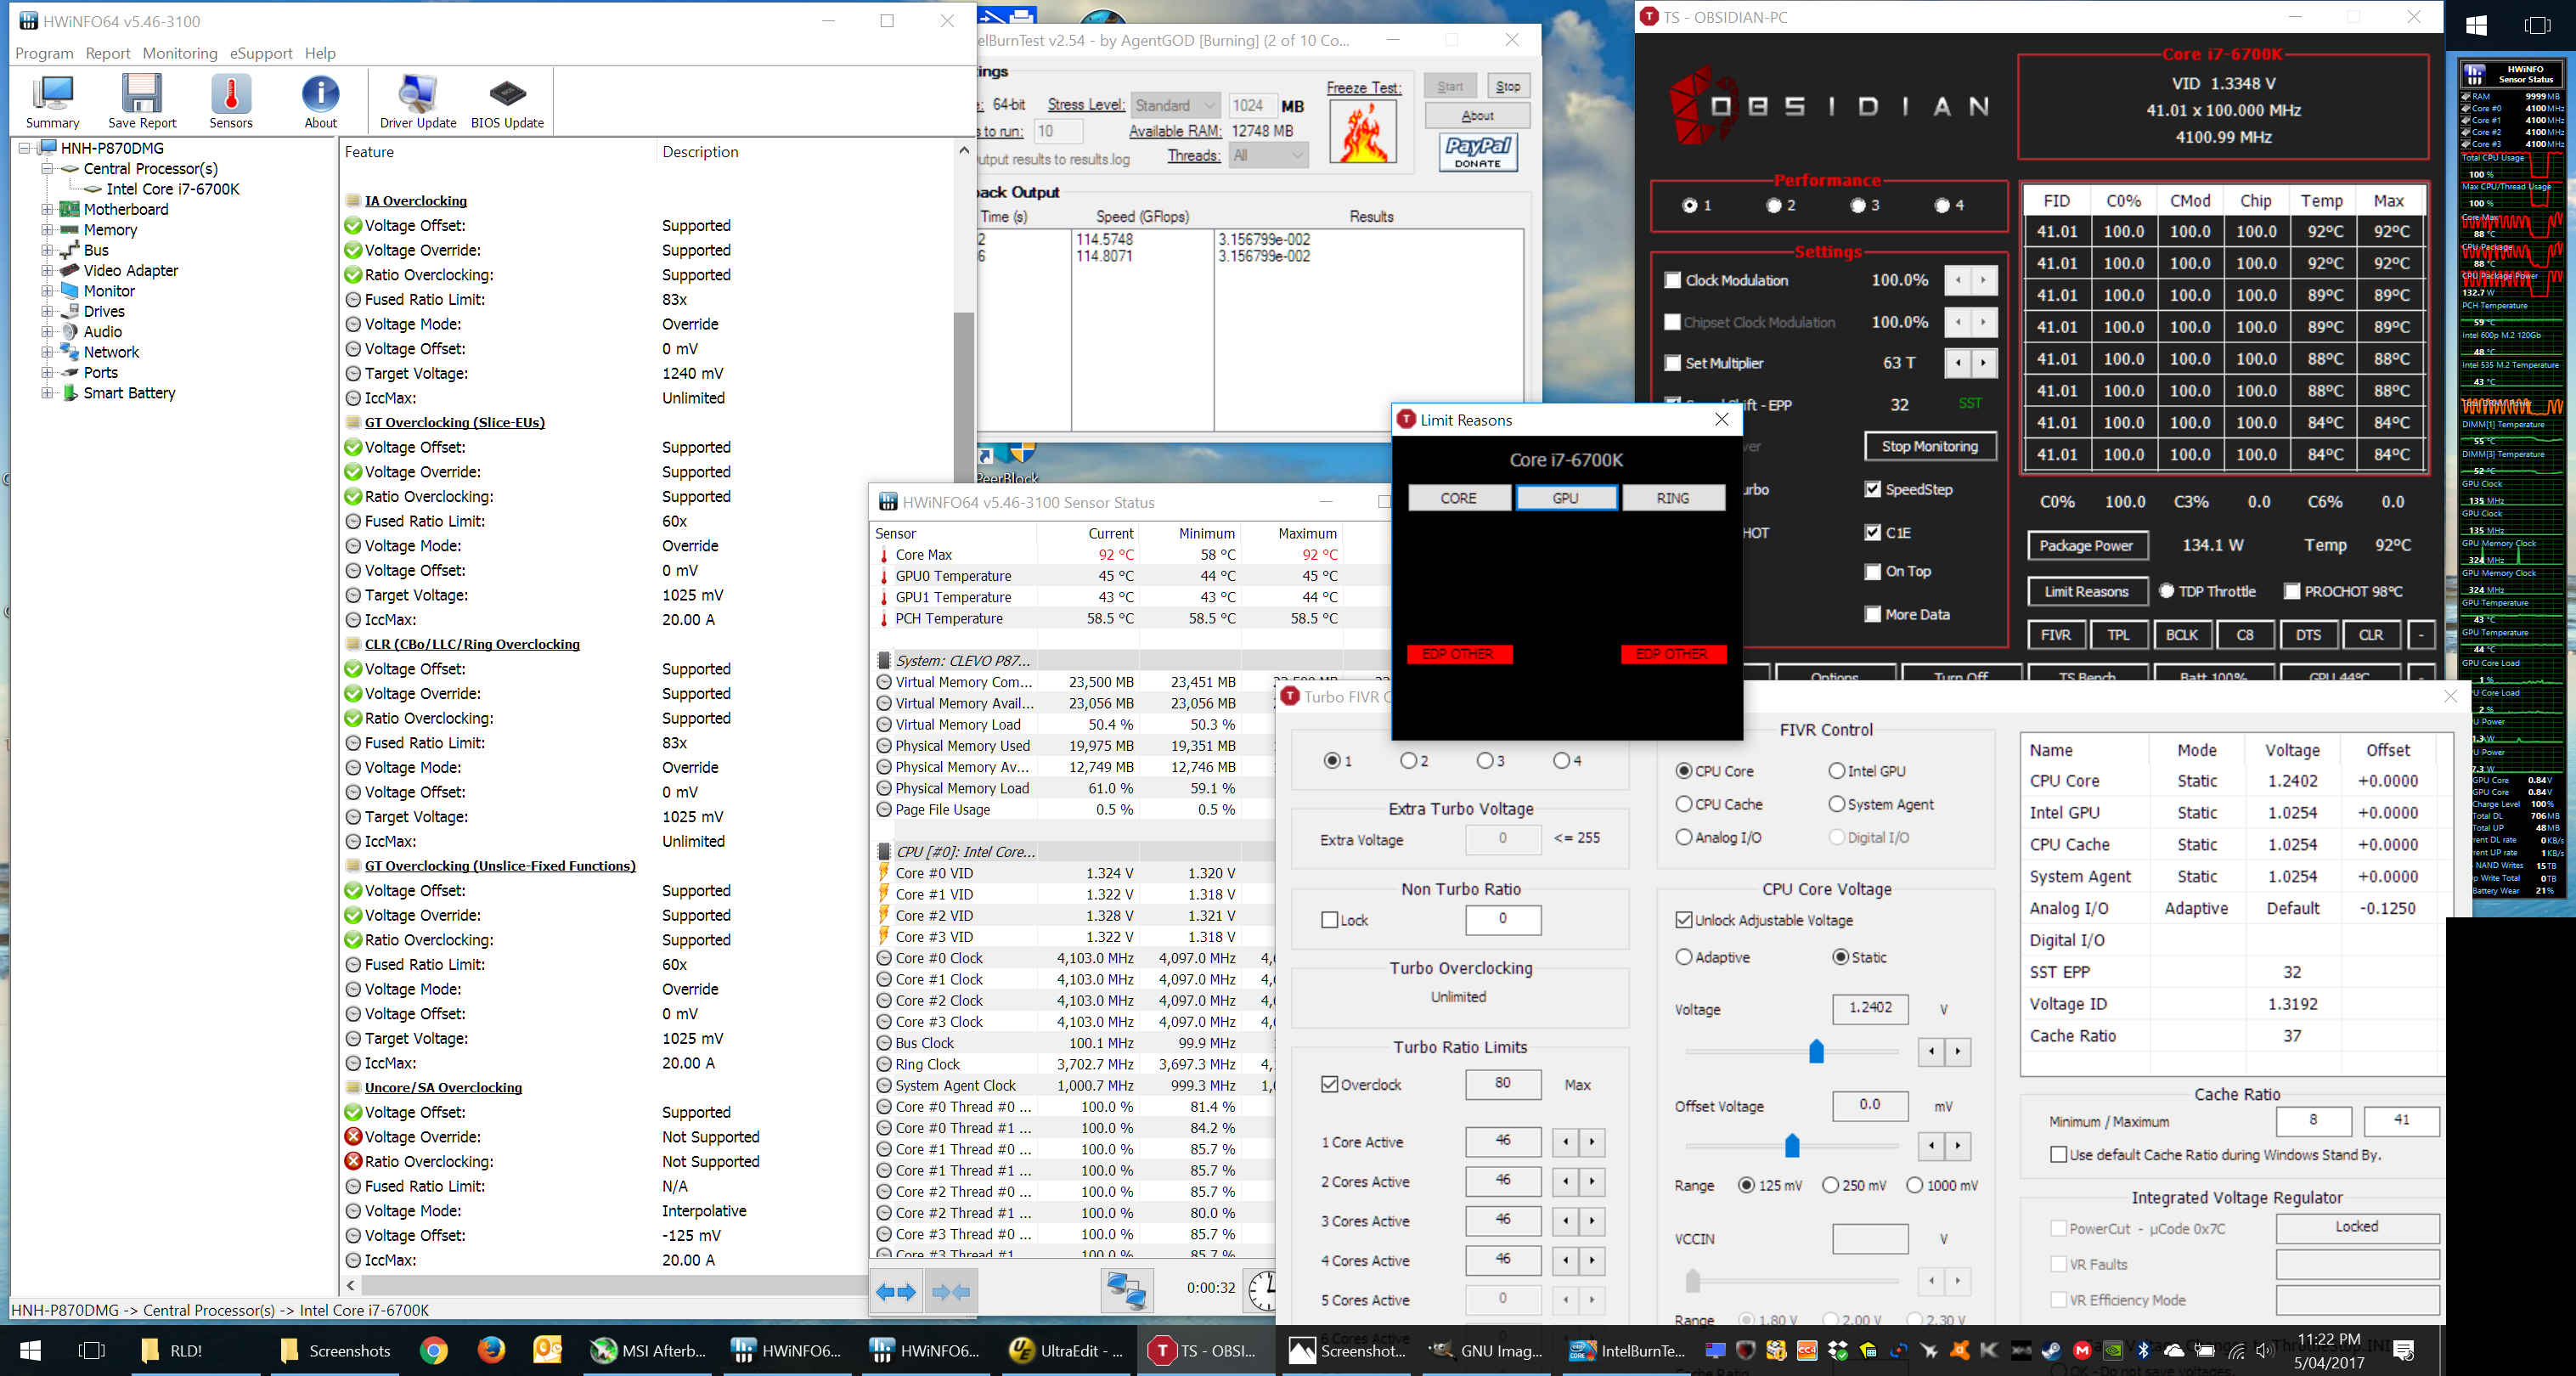Switch to RING tab in Limit Reasons
Image resolution: width=2576 pixels, height=1376 pixels.
tap(1673, 498)
